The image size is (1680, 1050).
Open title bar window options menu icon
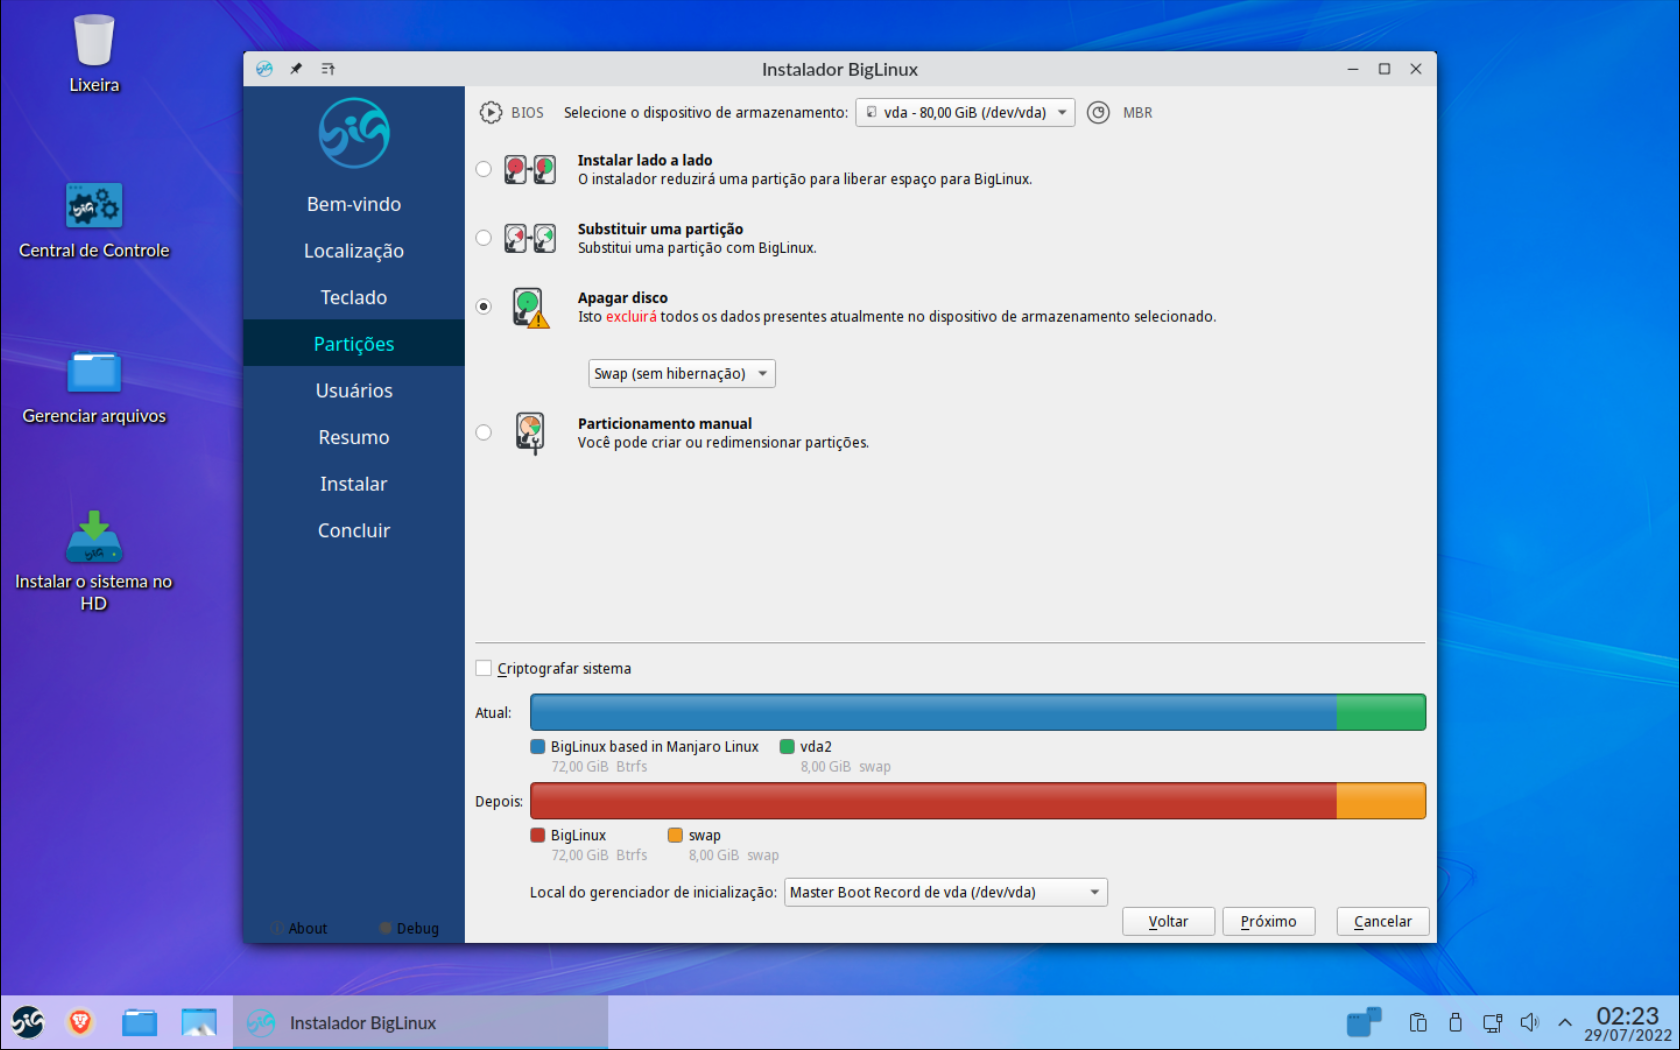(328, 69)
